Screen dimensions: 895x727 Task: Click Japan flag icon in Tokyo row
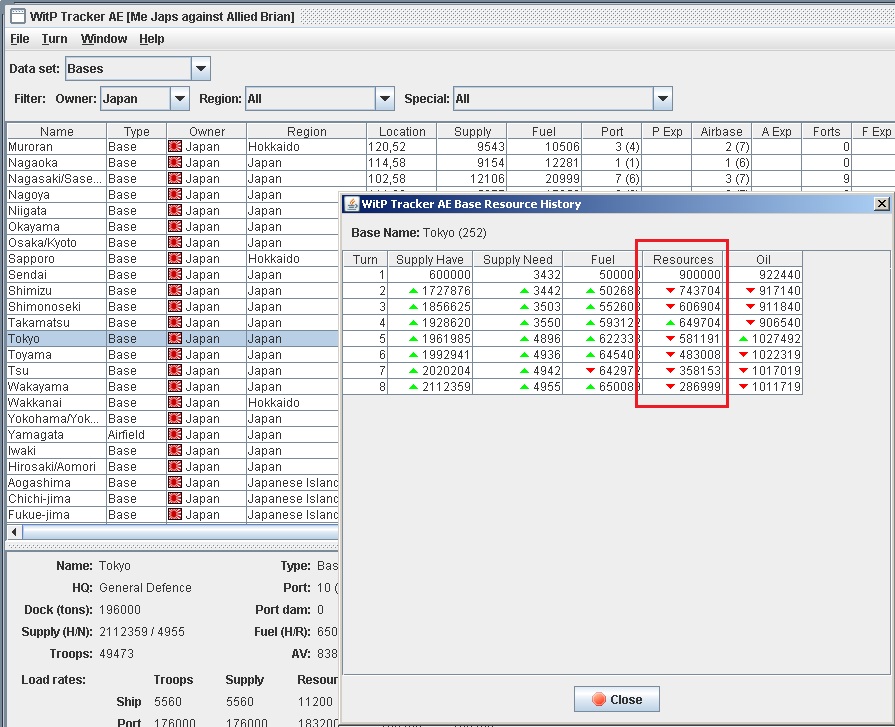point(175,338)
